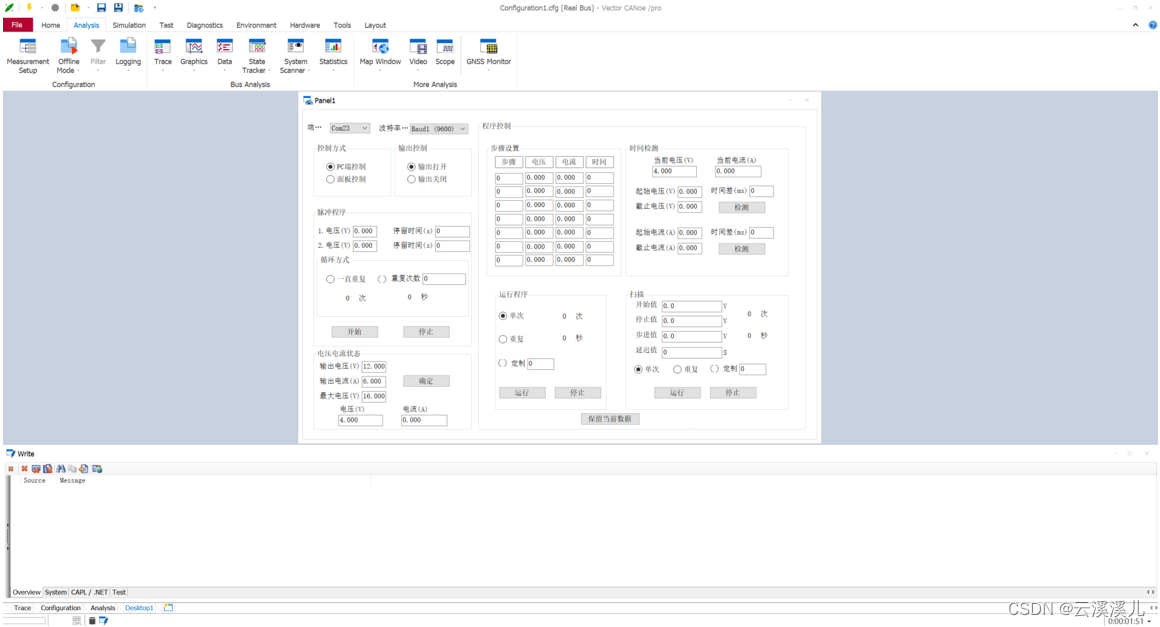Open the Graphics window icon
The image size is (1160, 627).
click(x=194, y=49)
